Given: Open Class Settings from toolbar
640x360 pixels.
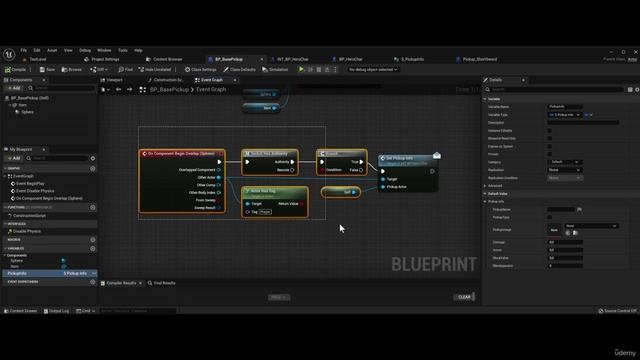Looking at the screenshot, I should click(x=200, y=69).
